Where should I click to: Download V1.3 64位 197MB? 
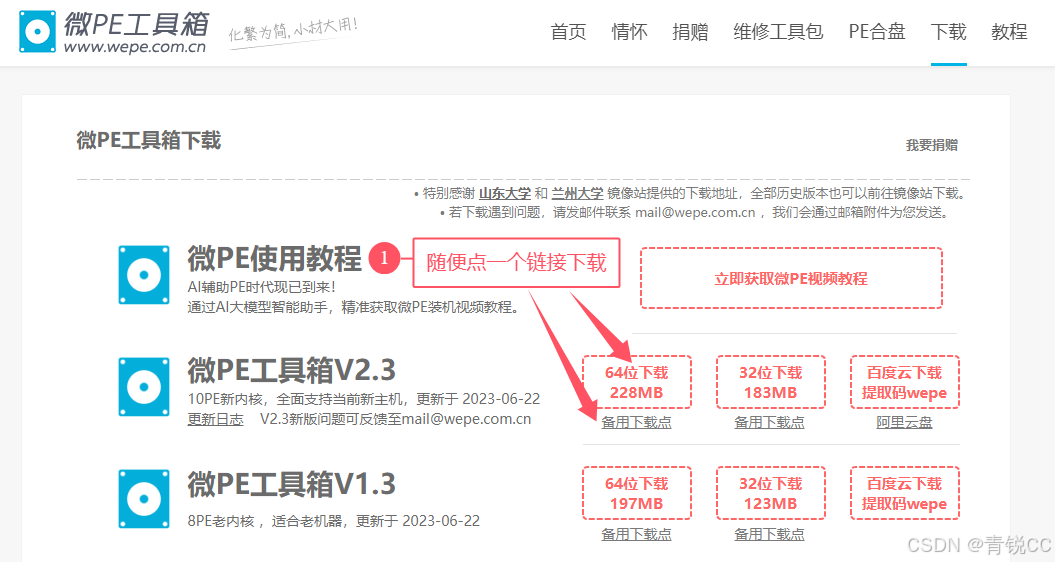[636, 493]
